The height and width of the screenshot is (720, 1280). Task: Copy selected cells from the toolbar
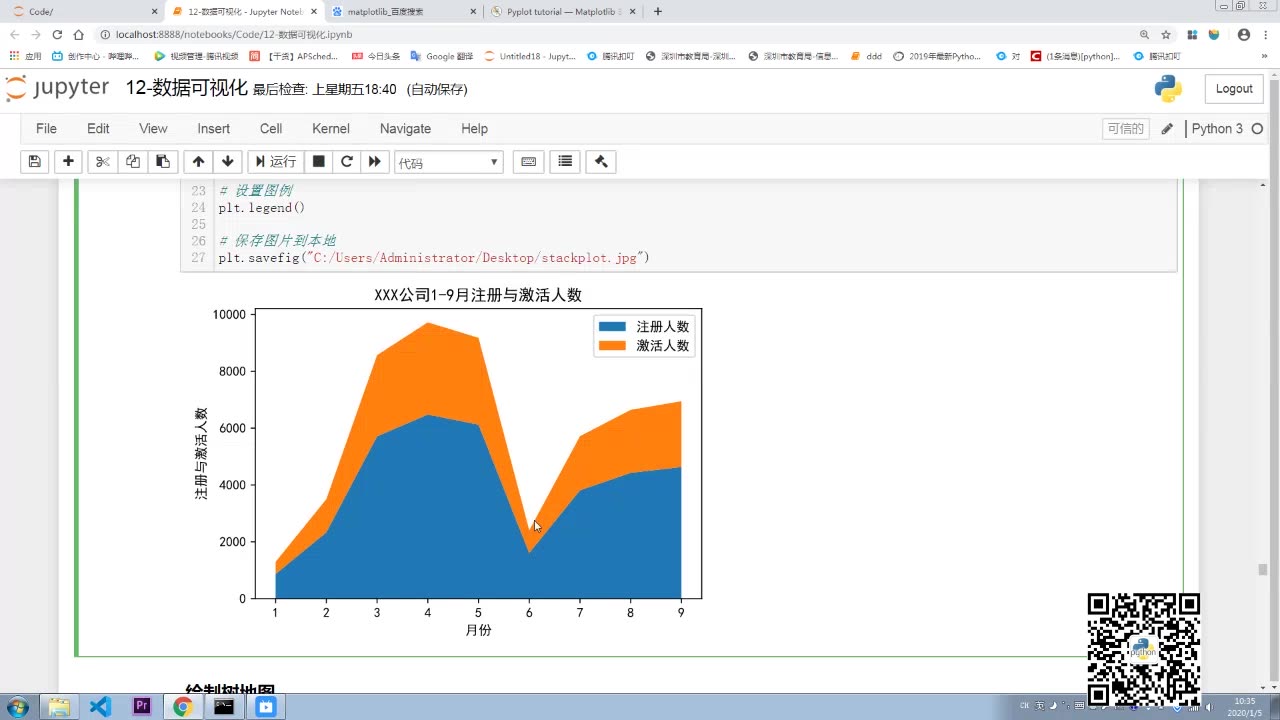click(133, 162)
